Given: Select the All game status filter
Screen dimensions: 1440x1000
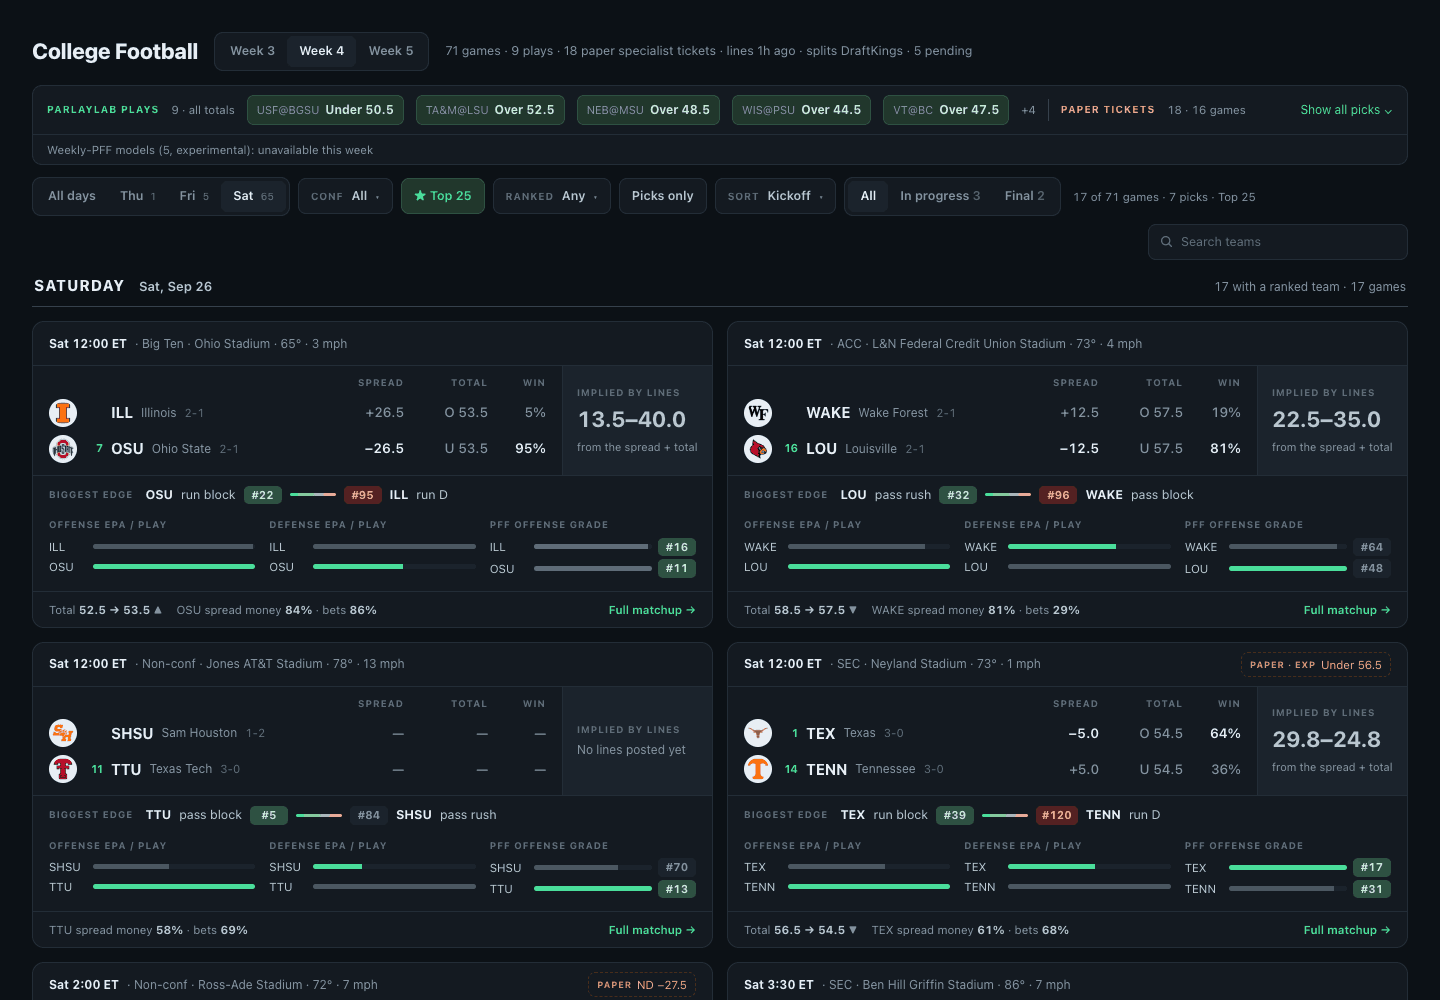Looking at the screenshot, I should tap(868, 196).
